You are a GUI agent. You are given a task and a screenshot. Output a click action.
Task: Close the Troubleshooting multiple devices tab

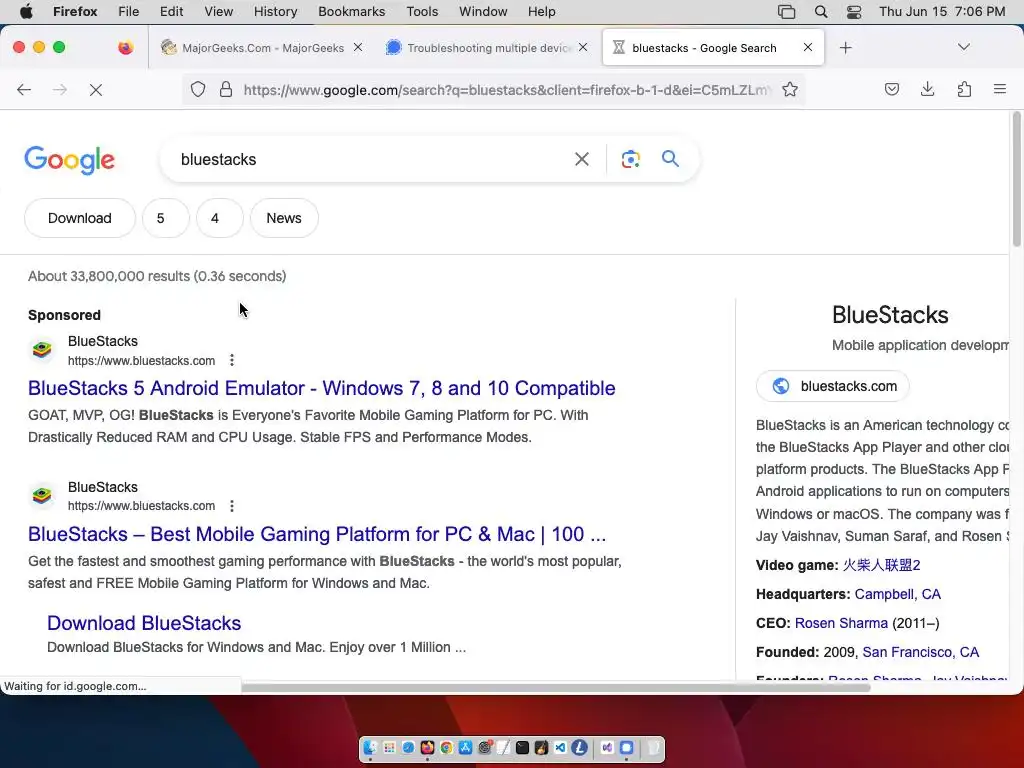[x=583, y=47]
